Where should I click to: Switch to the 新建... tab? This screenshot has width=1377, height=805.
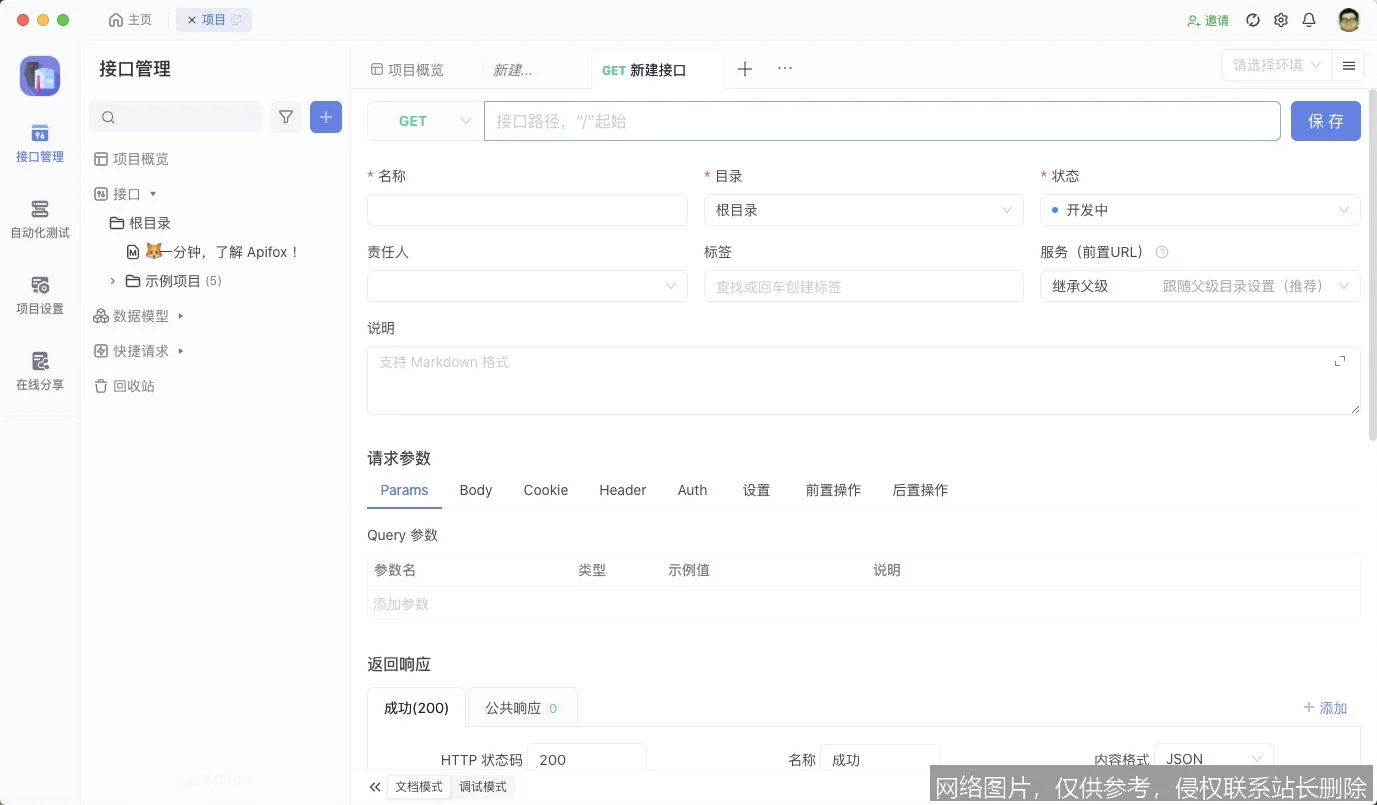click(x=513, y=70)
